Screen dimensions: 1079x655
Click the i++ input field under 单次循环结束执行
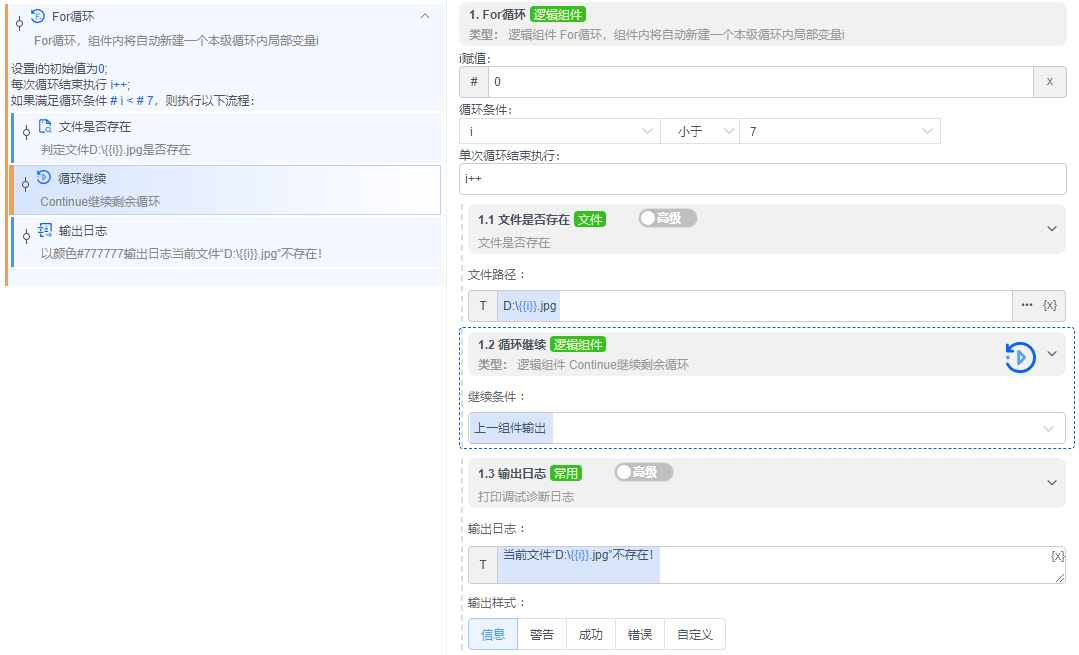pos(765,179)
